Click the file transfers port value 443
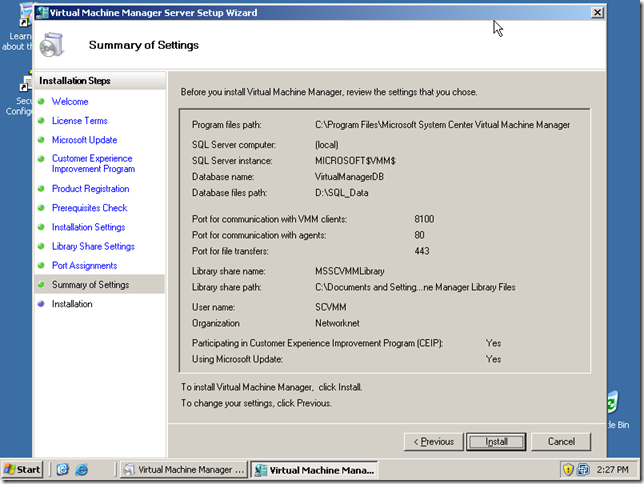The image size is (644, 484). [x=422, y=251]
